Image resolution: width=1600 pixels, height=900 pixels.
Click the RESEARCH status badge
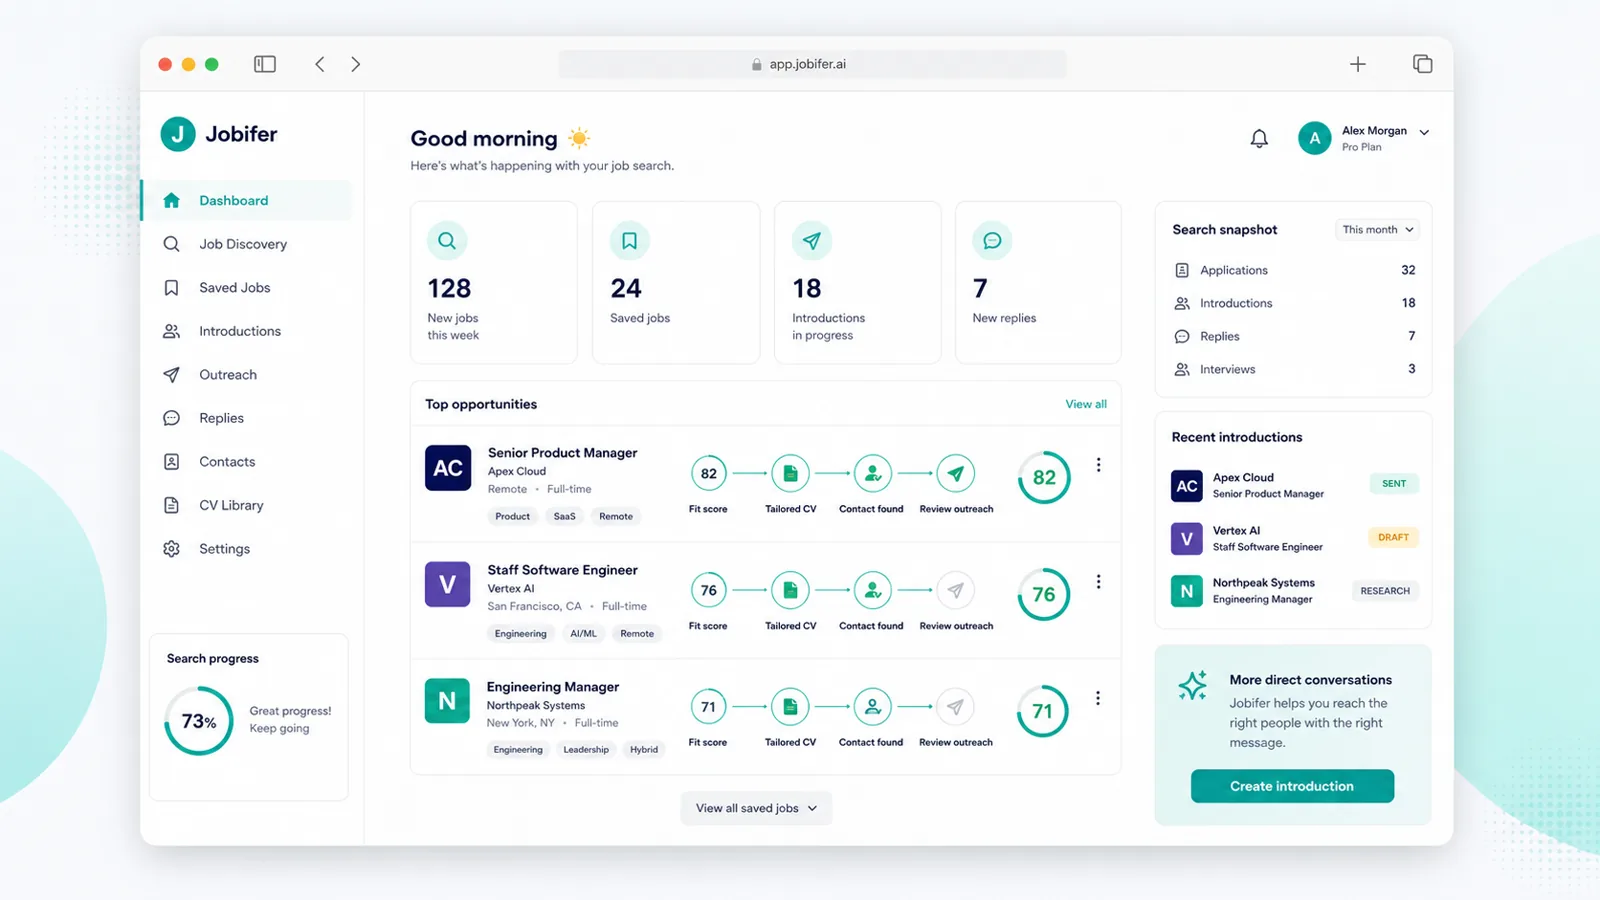tap(1385, 591)
